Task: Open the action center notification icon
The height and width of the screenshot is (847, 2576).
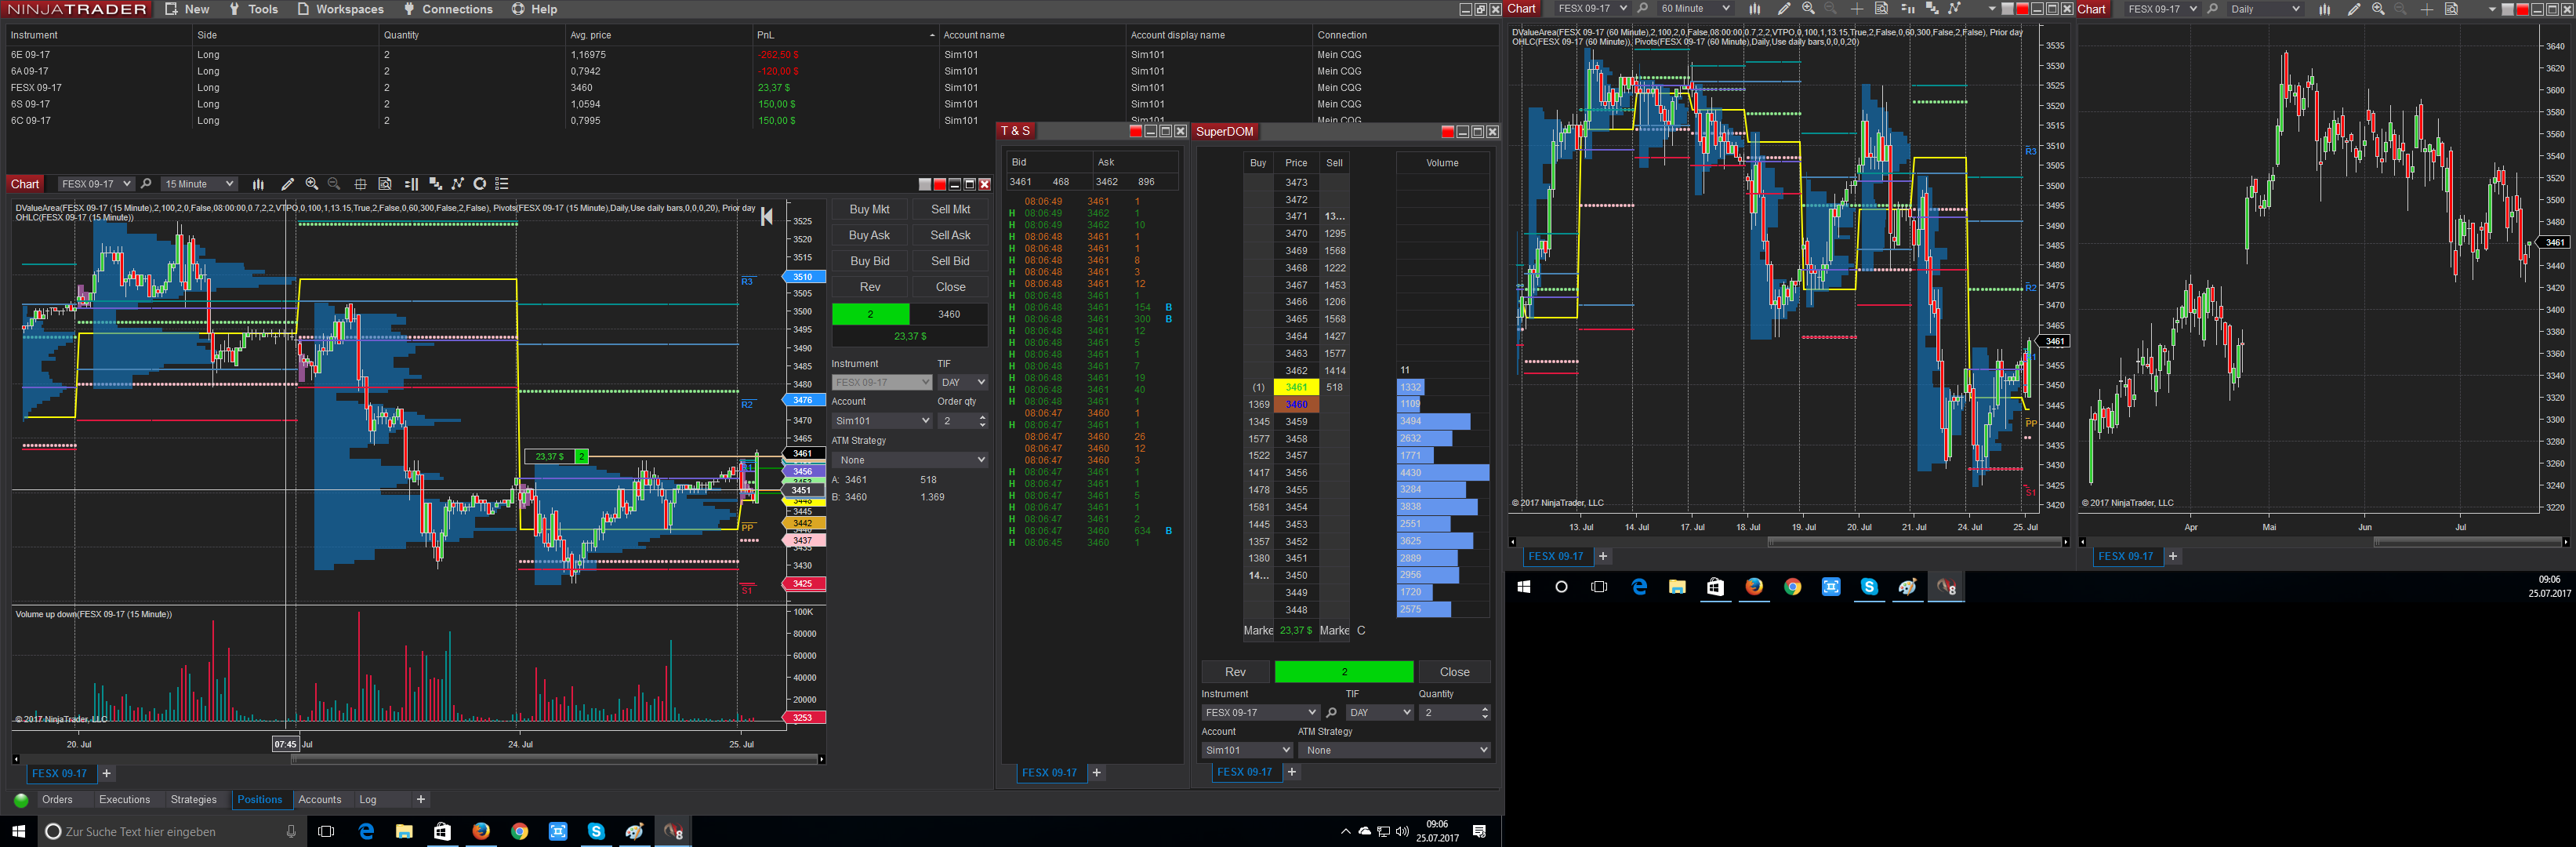Action: point(1479,832)
